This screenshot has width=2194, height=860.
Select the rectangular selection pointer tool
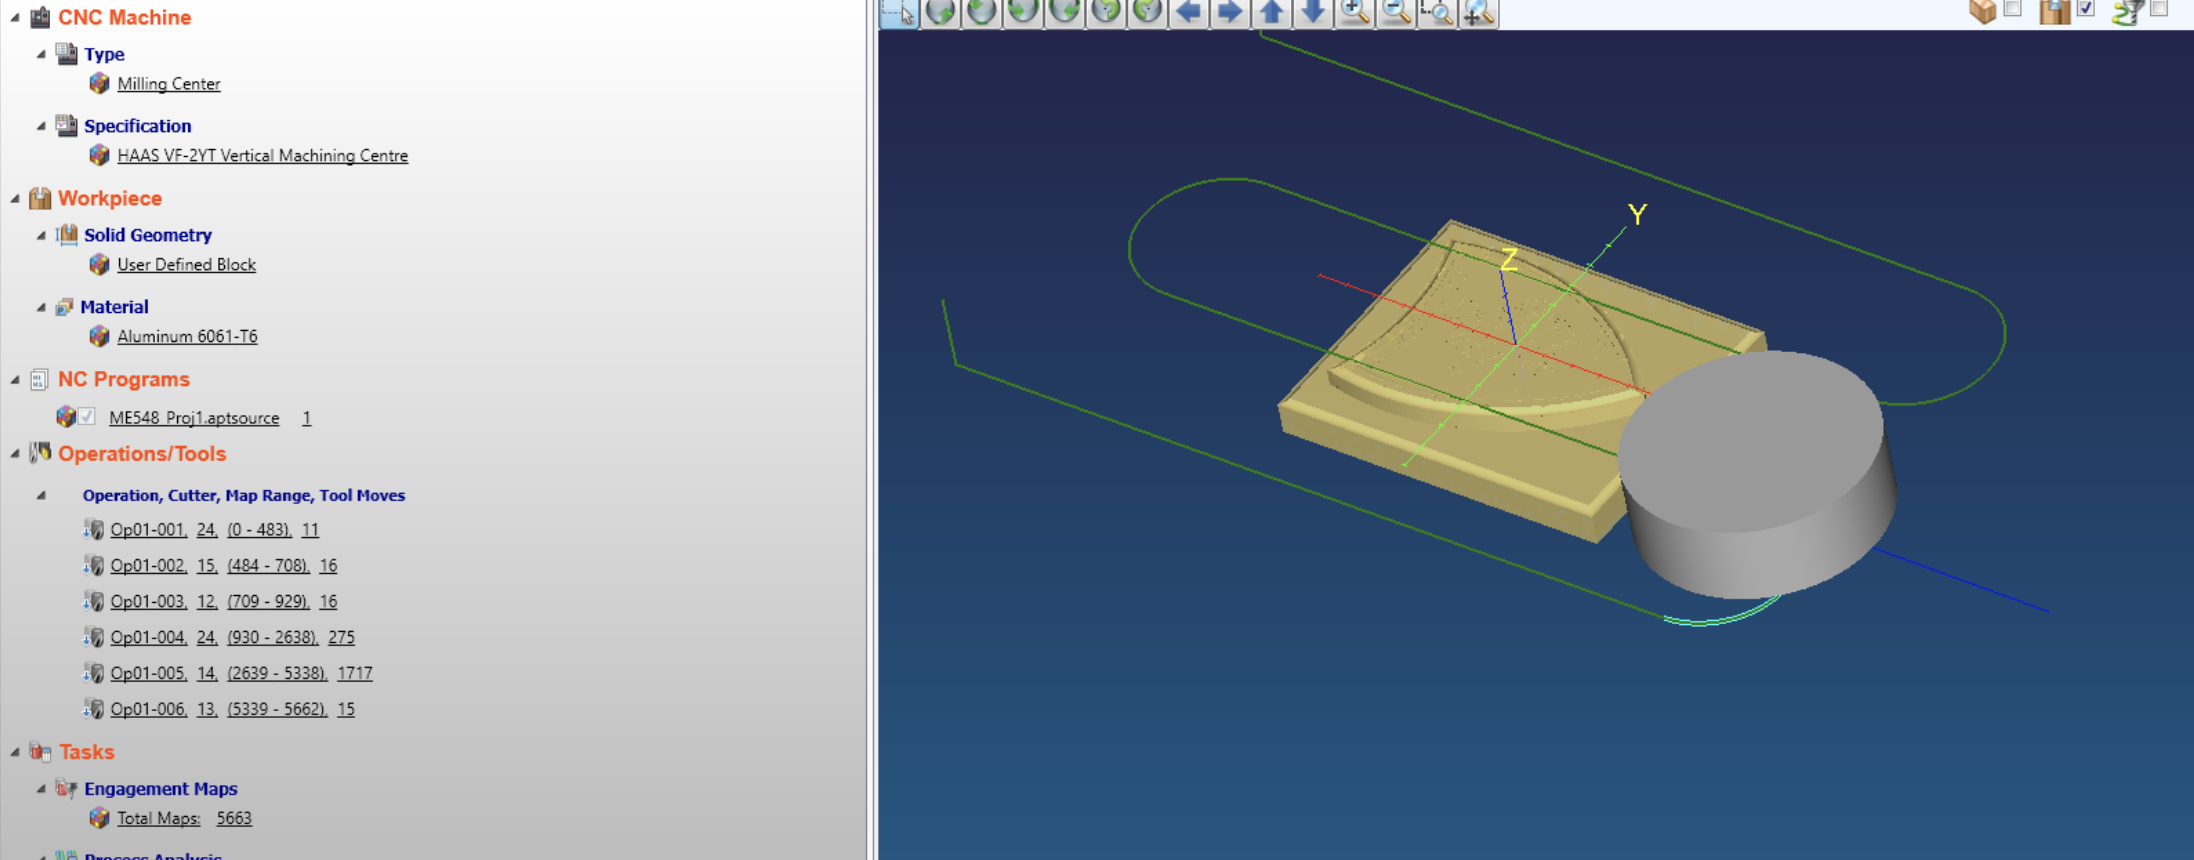click(x=899, y=12)
